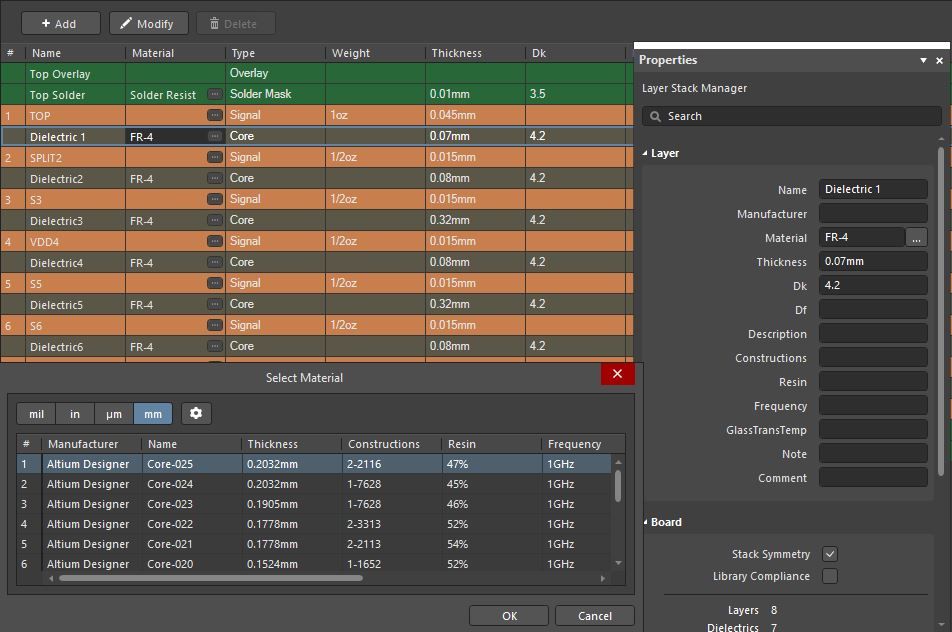Image resolution: width=952 pixels, height=632 pixels.
Task: Switch to µm units
Action: [114, 413]
